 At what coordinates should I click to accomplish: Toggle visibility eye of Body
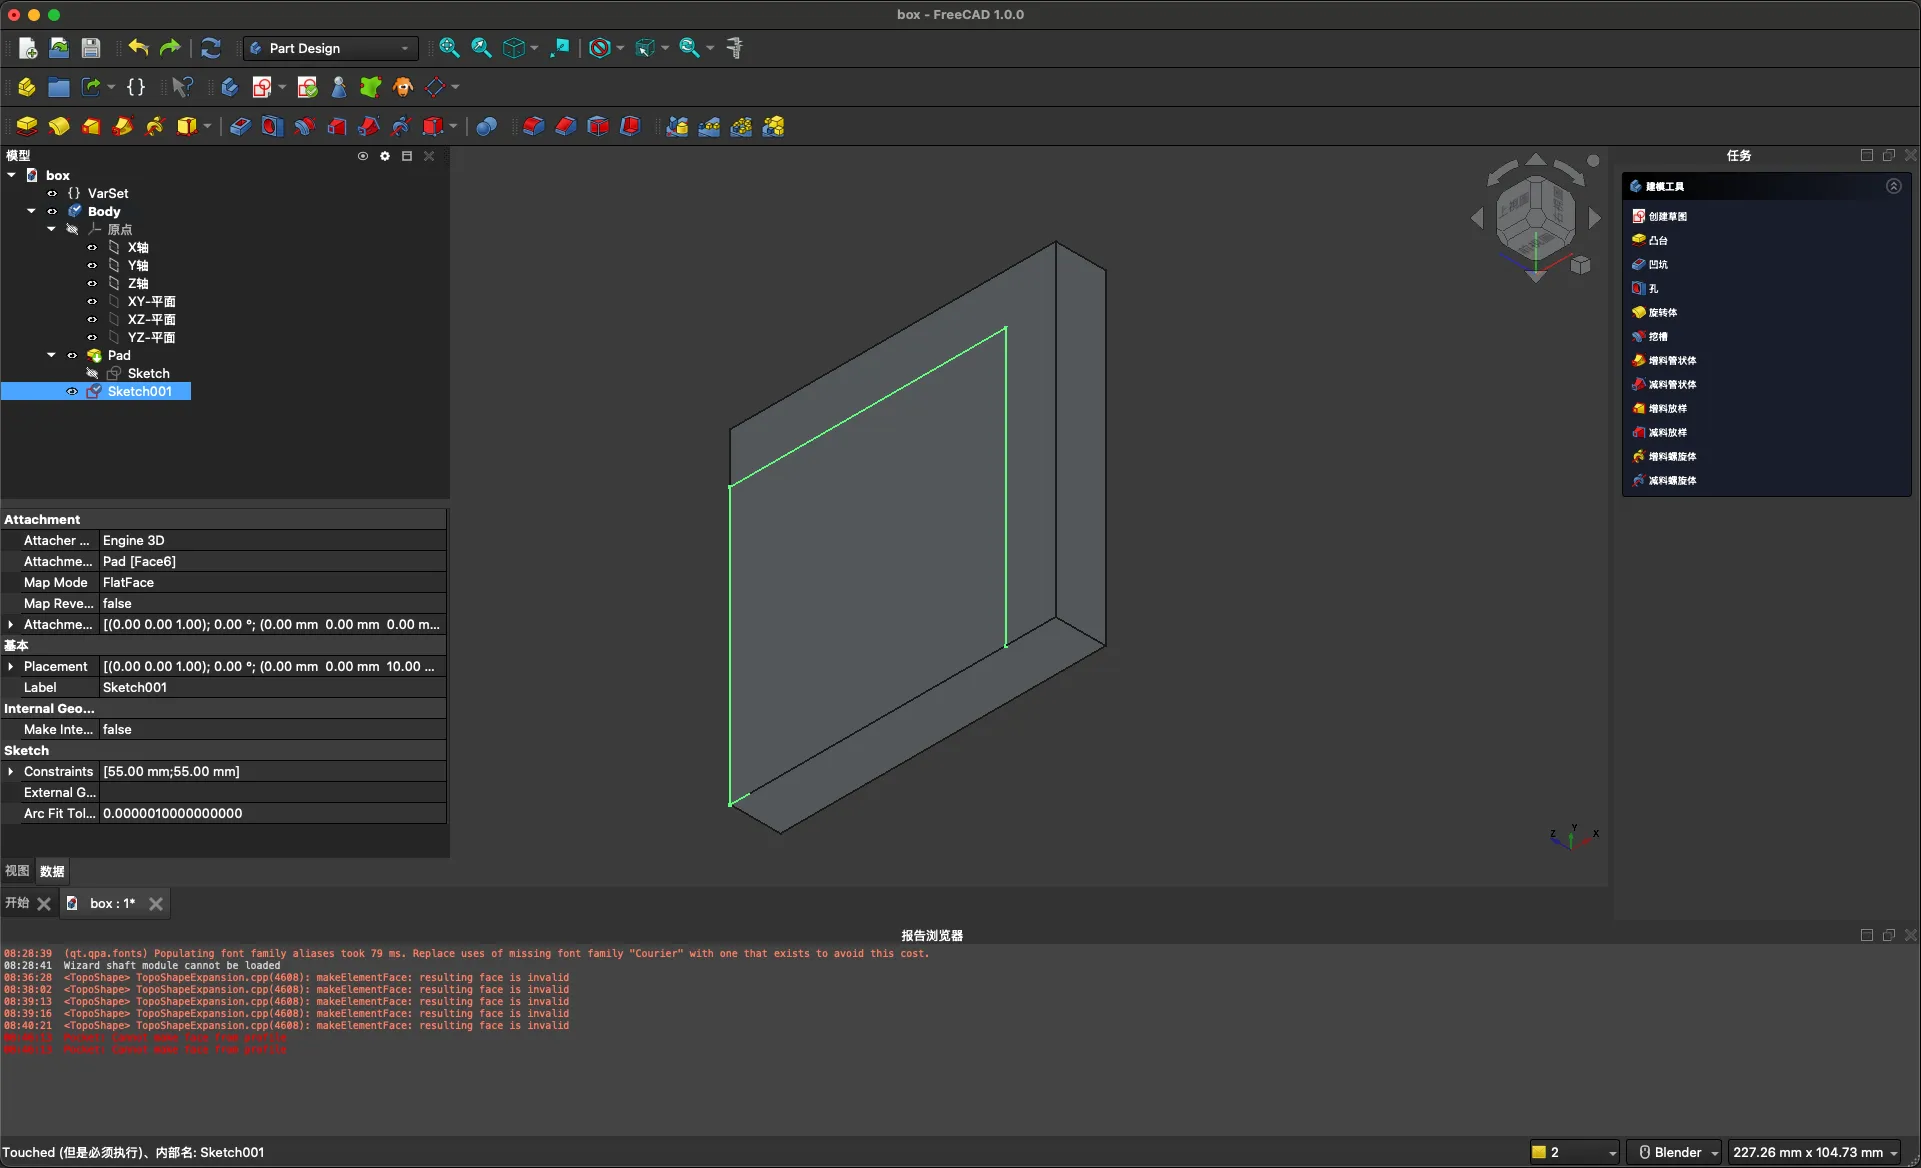click(52, 211)
